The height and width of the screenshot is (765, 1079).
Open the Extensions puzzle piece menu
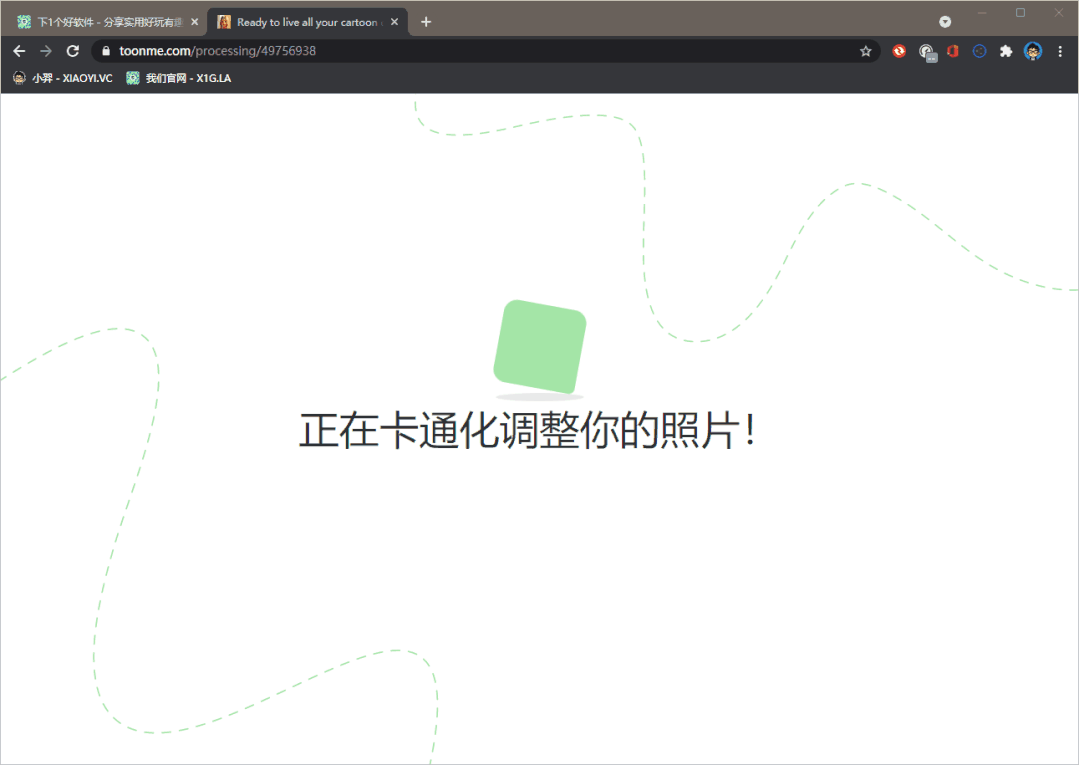click(1006, 51)
